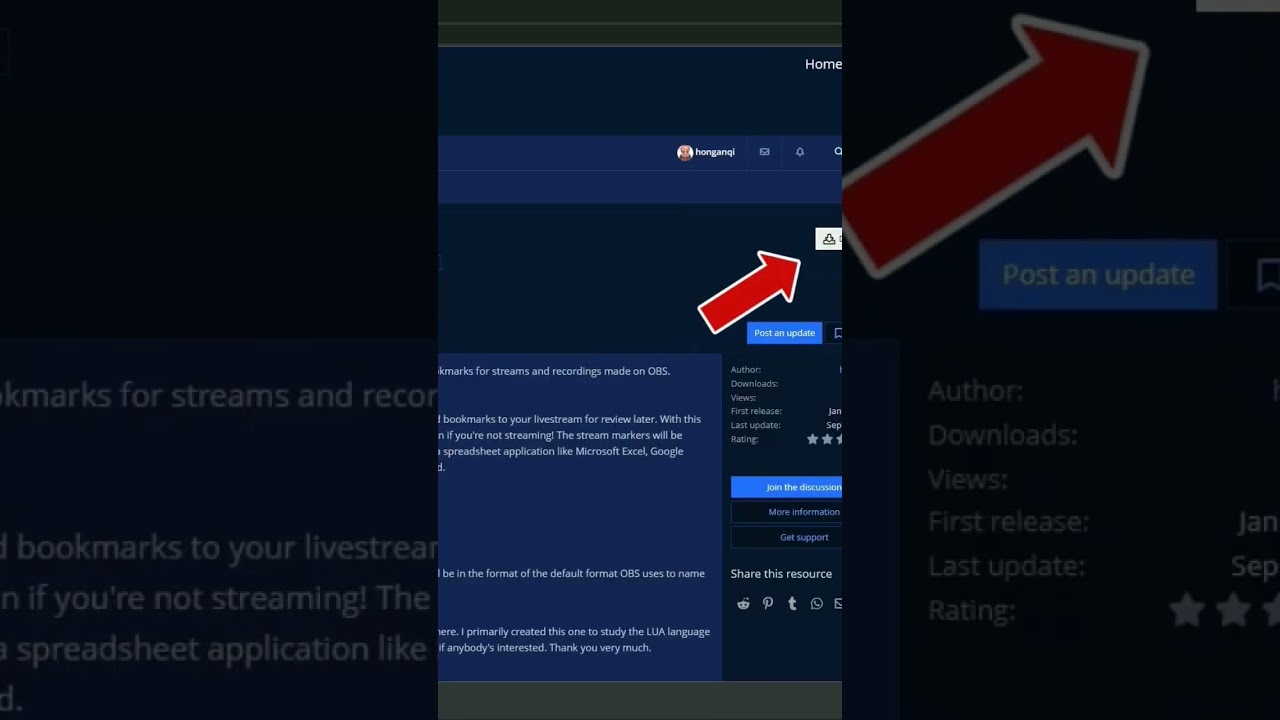Open the Home menu item
This screenshot has width=1280, height=720.
tap(823, 64)
